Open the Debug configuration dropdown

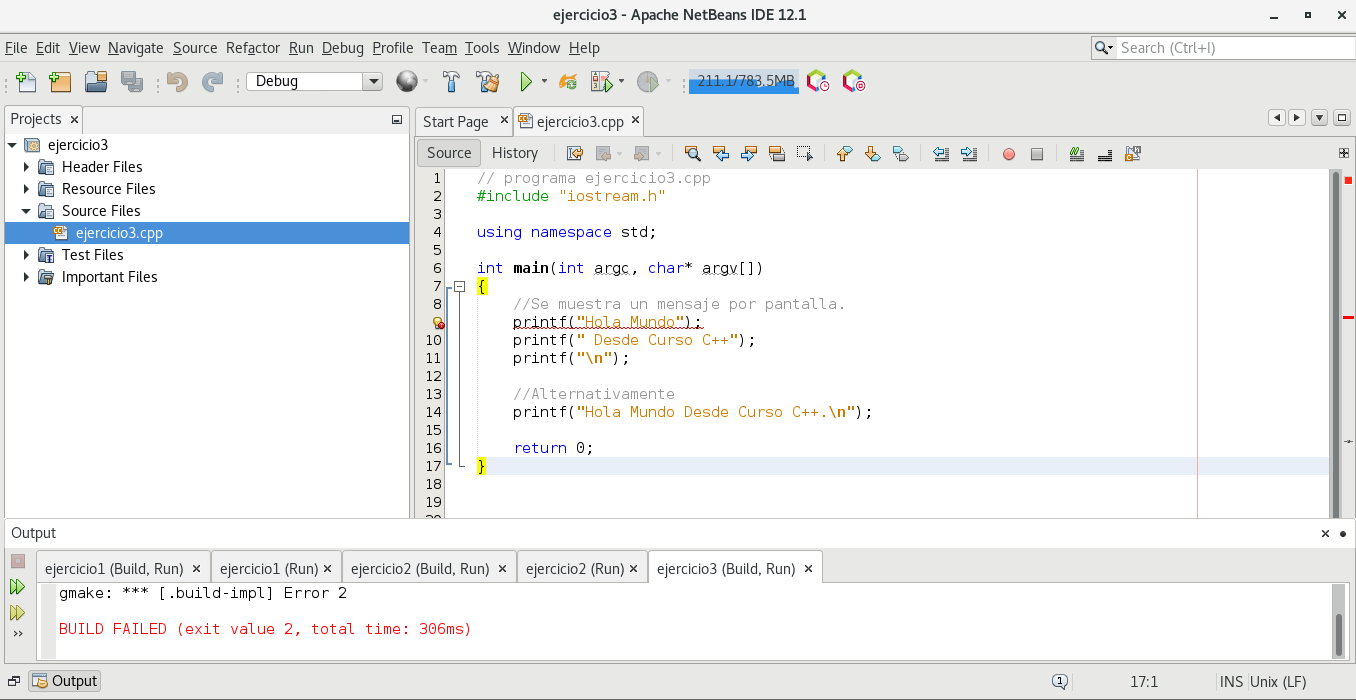coord(373,82)
